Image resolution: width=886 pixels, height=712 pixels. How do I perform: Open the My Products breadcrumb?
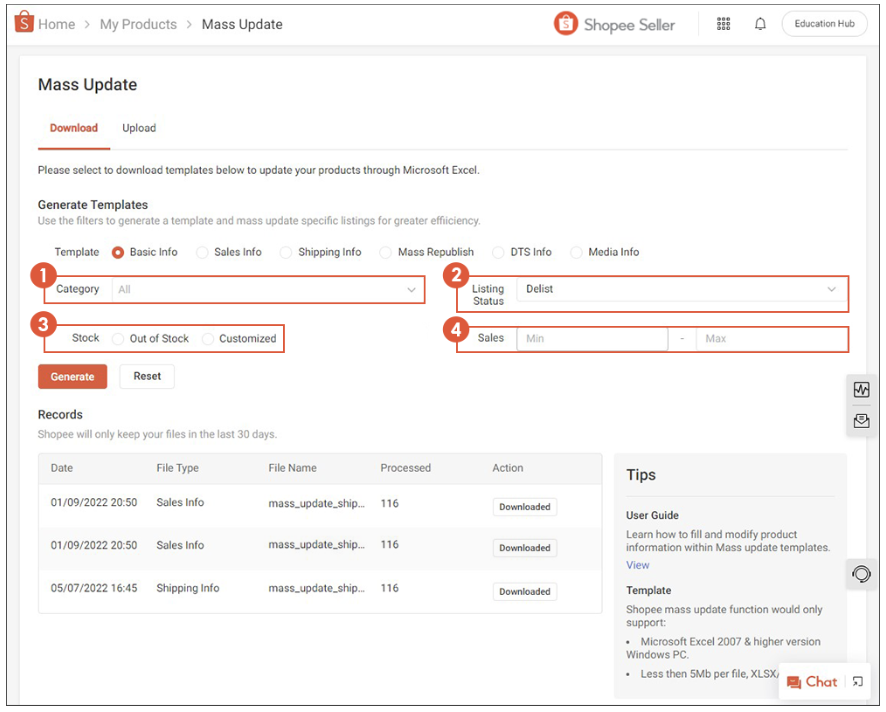click(x=138, y=24)
